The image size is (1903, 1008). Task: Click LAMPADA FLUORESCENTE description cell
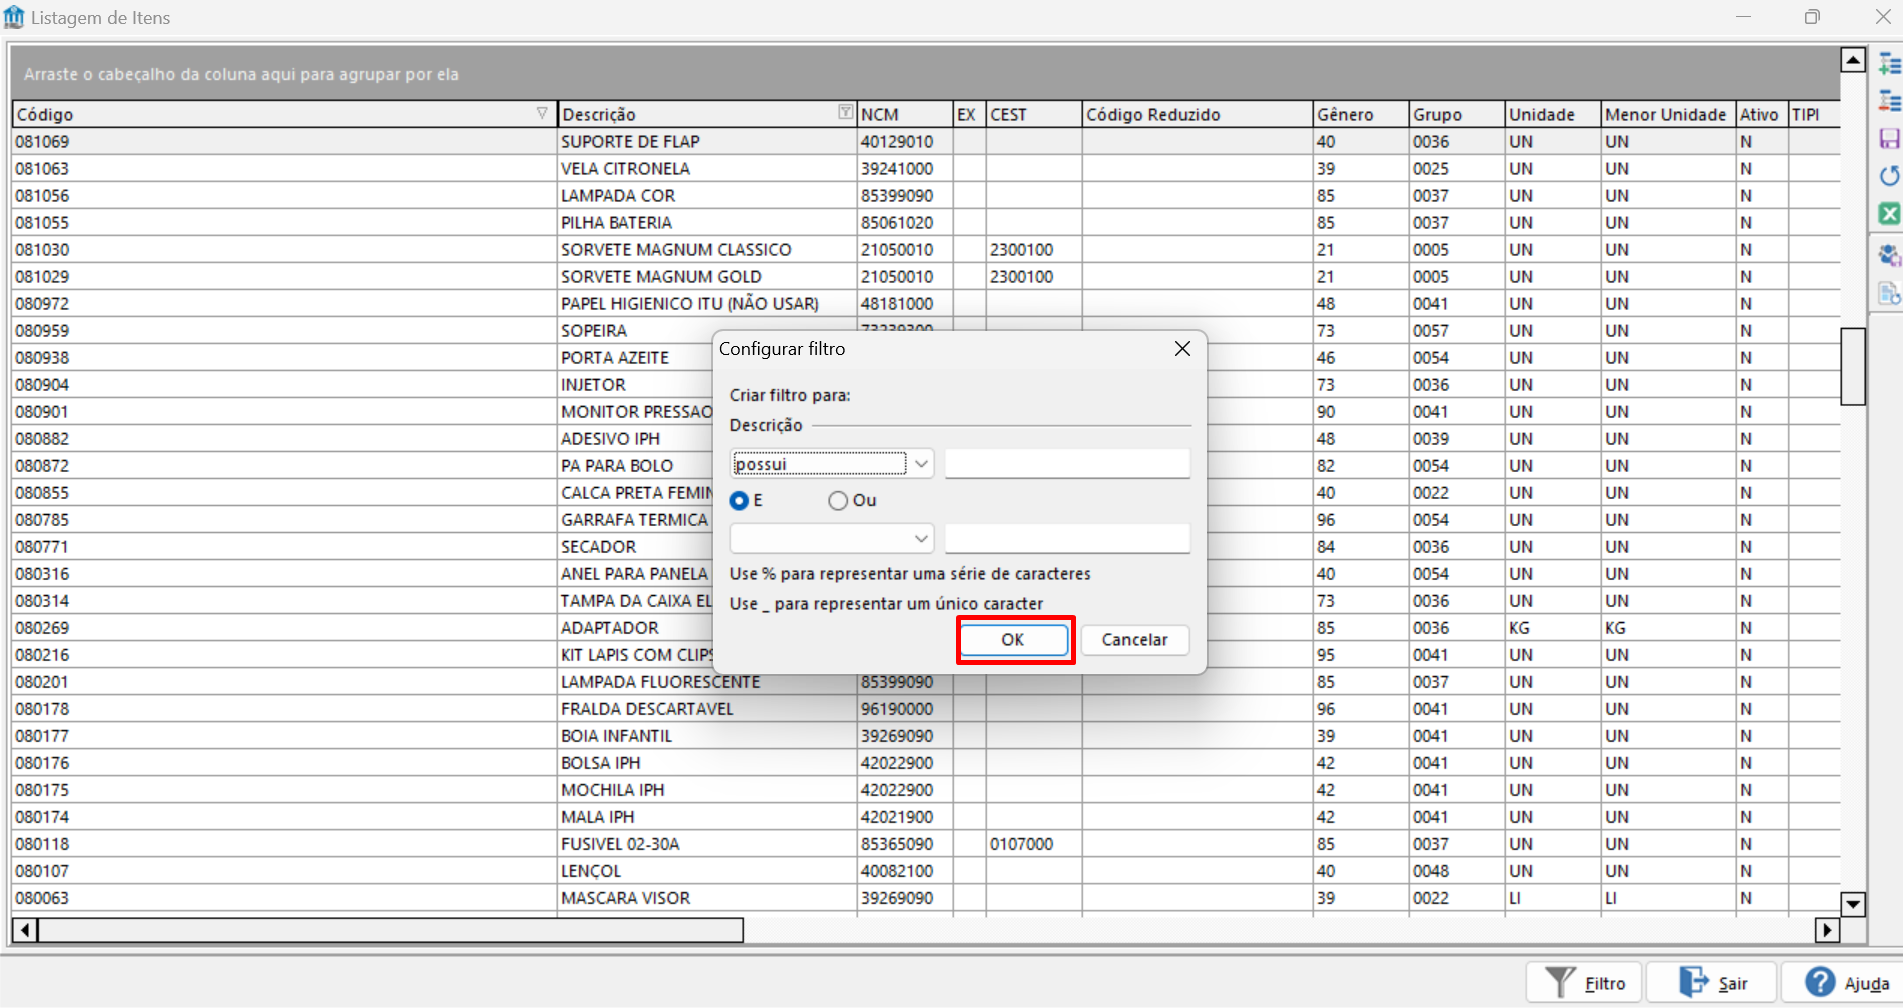pos(706,681)
